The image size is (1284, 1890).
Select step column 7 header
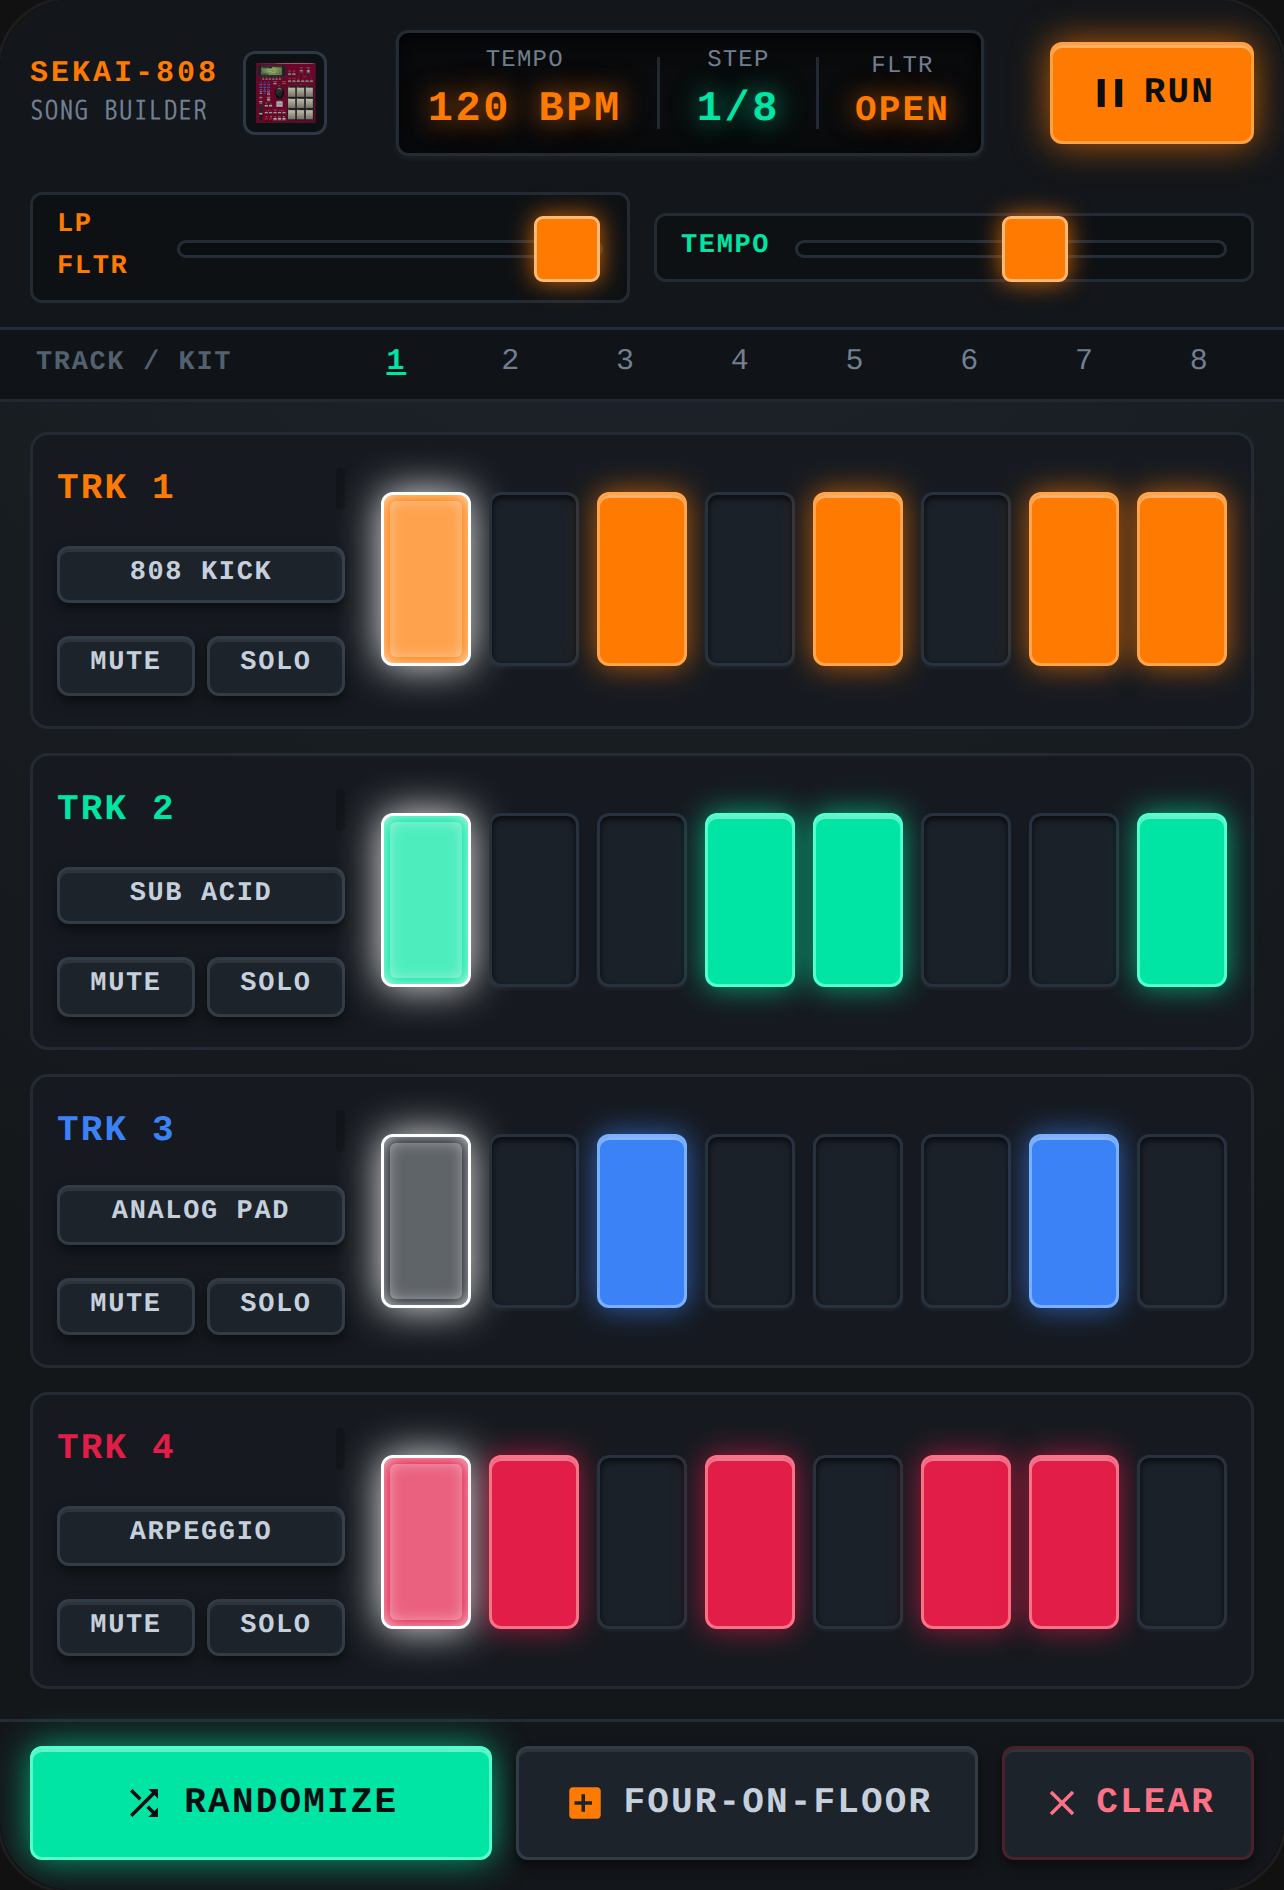1084,360
